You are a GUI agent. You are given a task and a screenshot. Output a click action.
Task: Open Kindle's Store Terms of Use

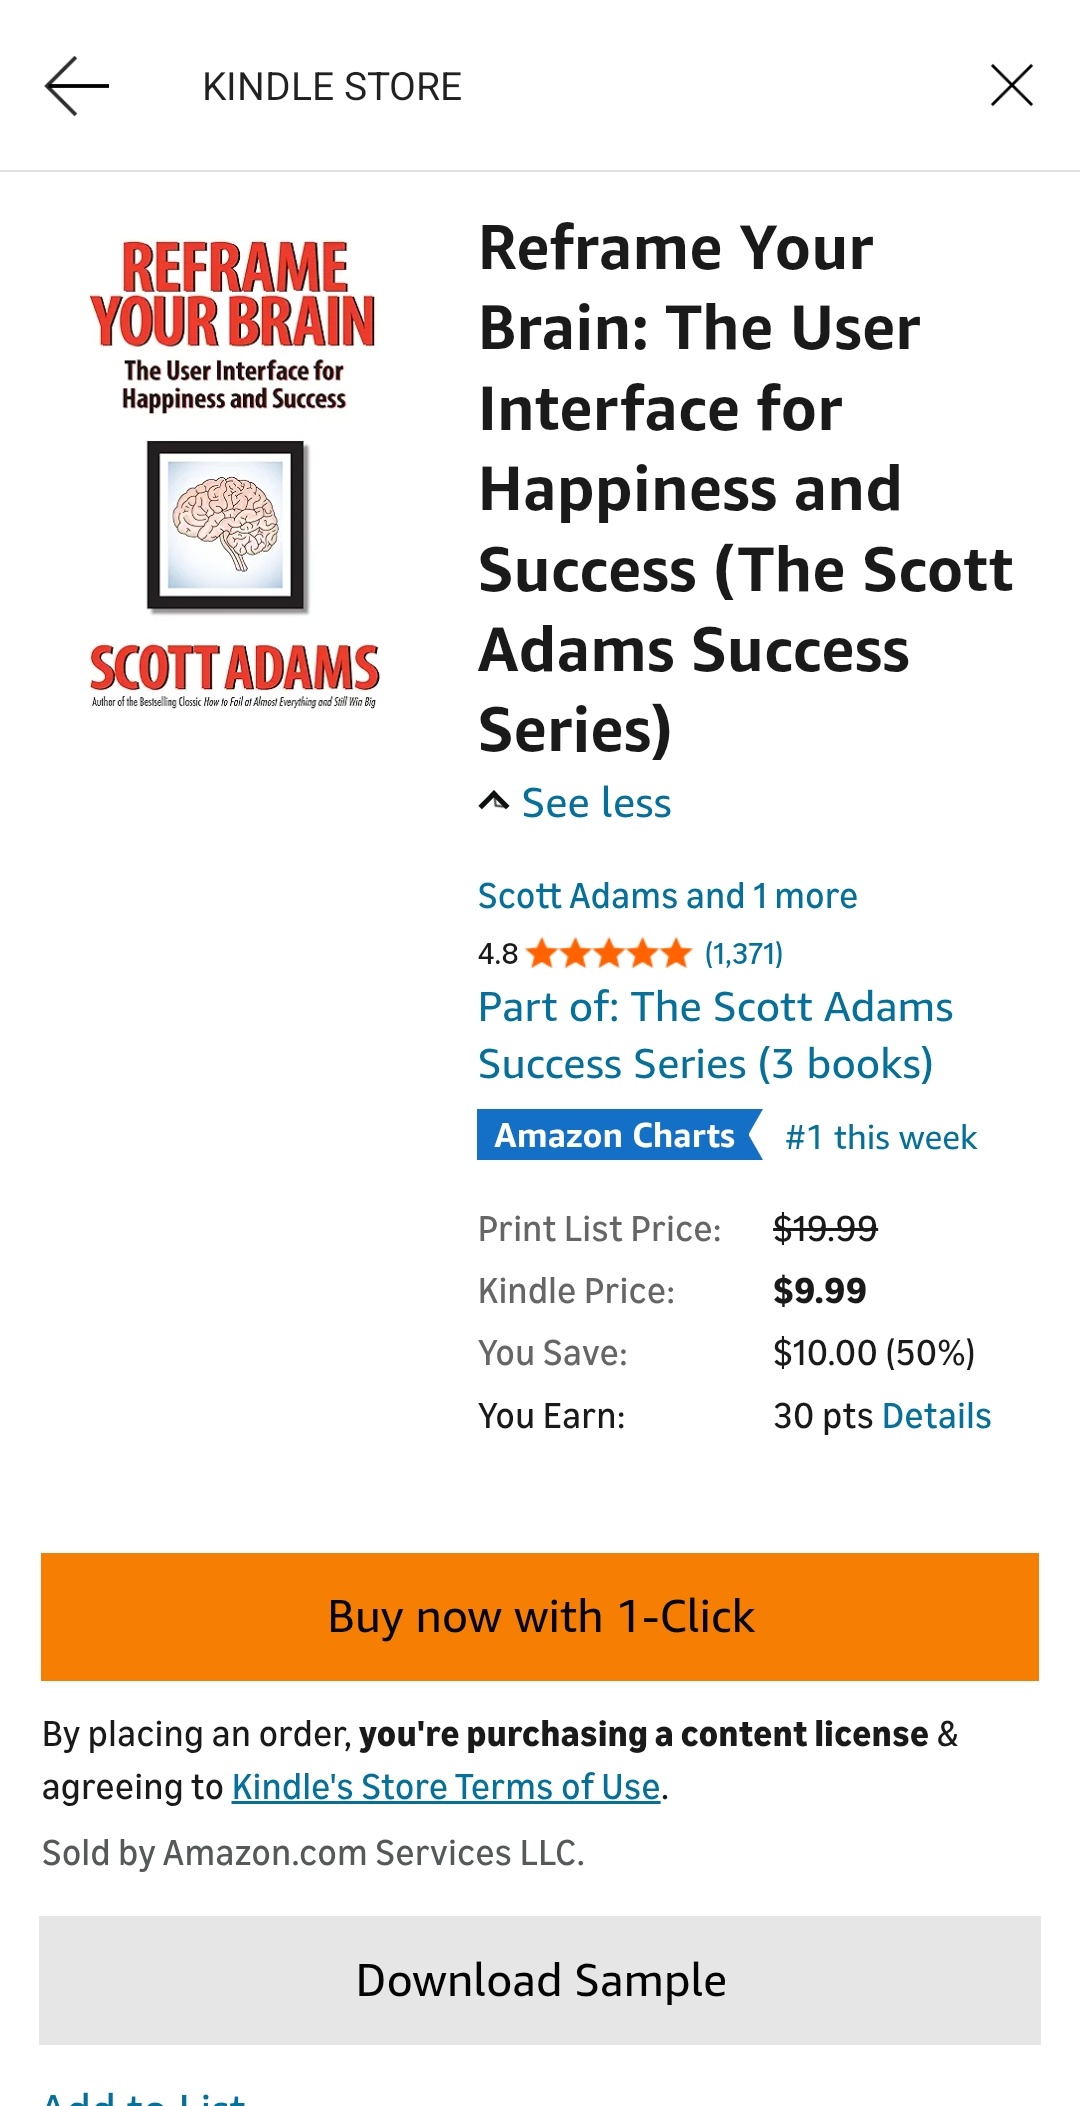[x=446, y=1786]
